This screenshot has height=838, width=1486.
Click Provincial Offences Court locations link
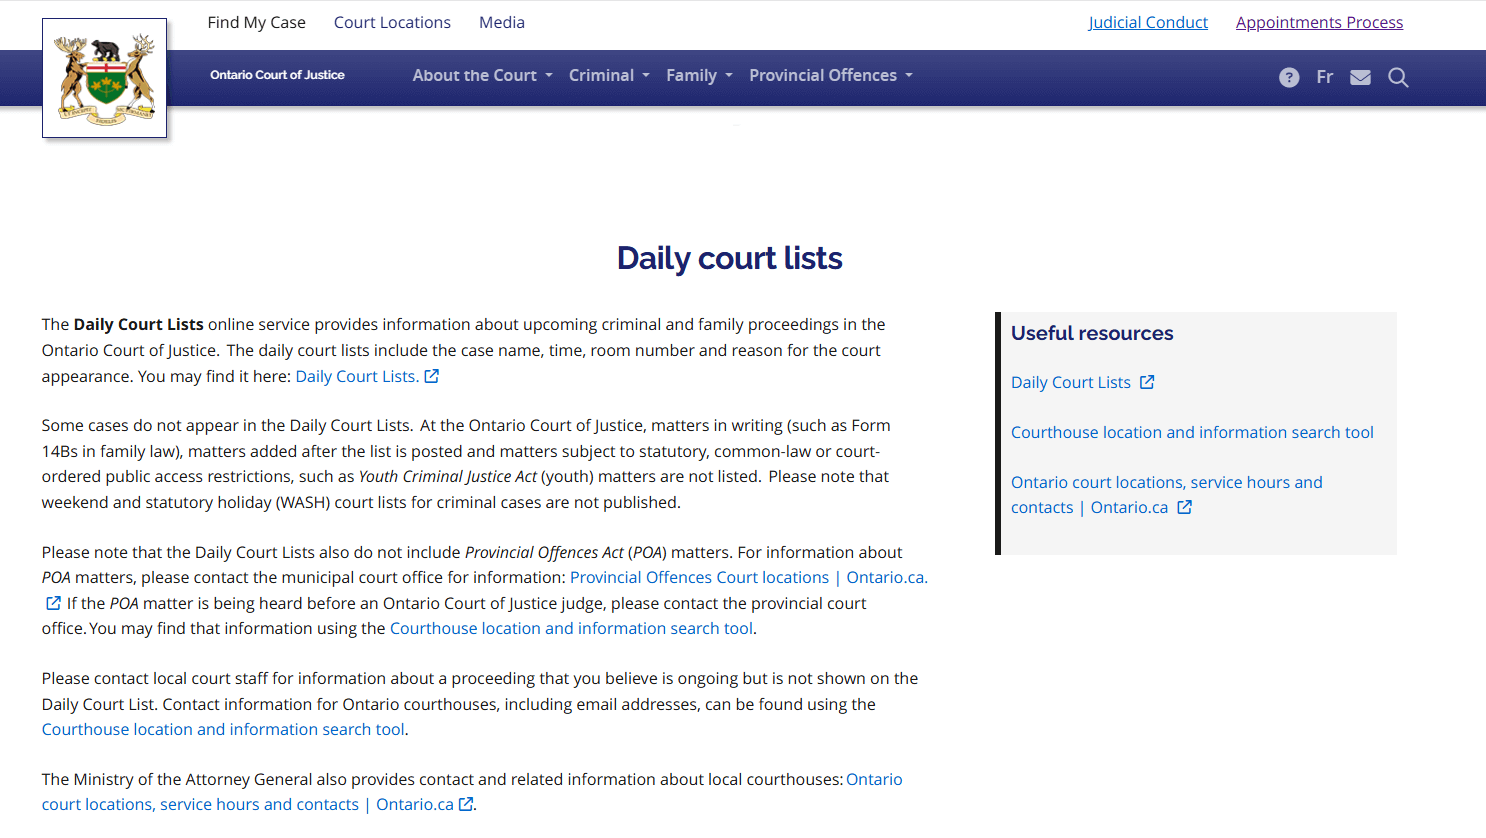coord(699,577)
